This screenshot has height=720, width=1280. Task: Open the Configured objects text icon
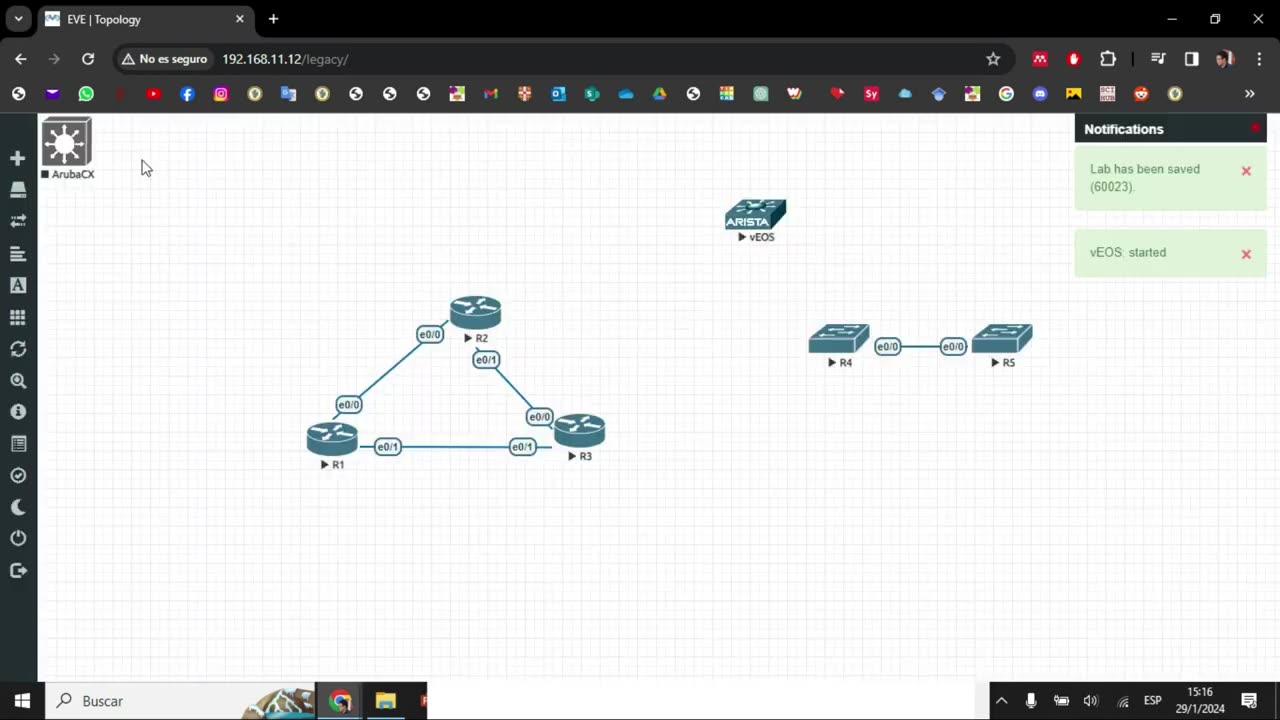click(17, 285)
